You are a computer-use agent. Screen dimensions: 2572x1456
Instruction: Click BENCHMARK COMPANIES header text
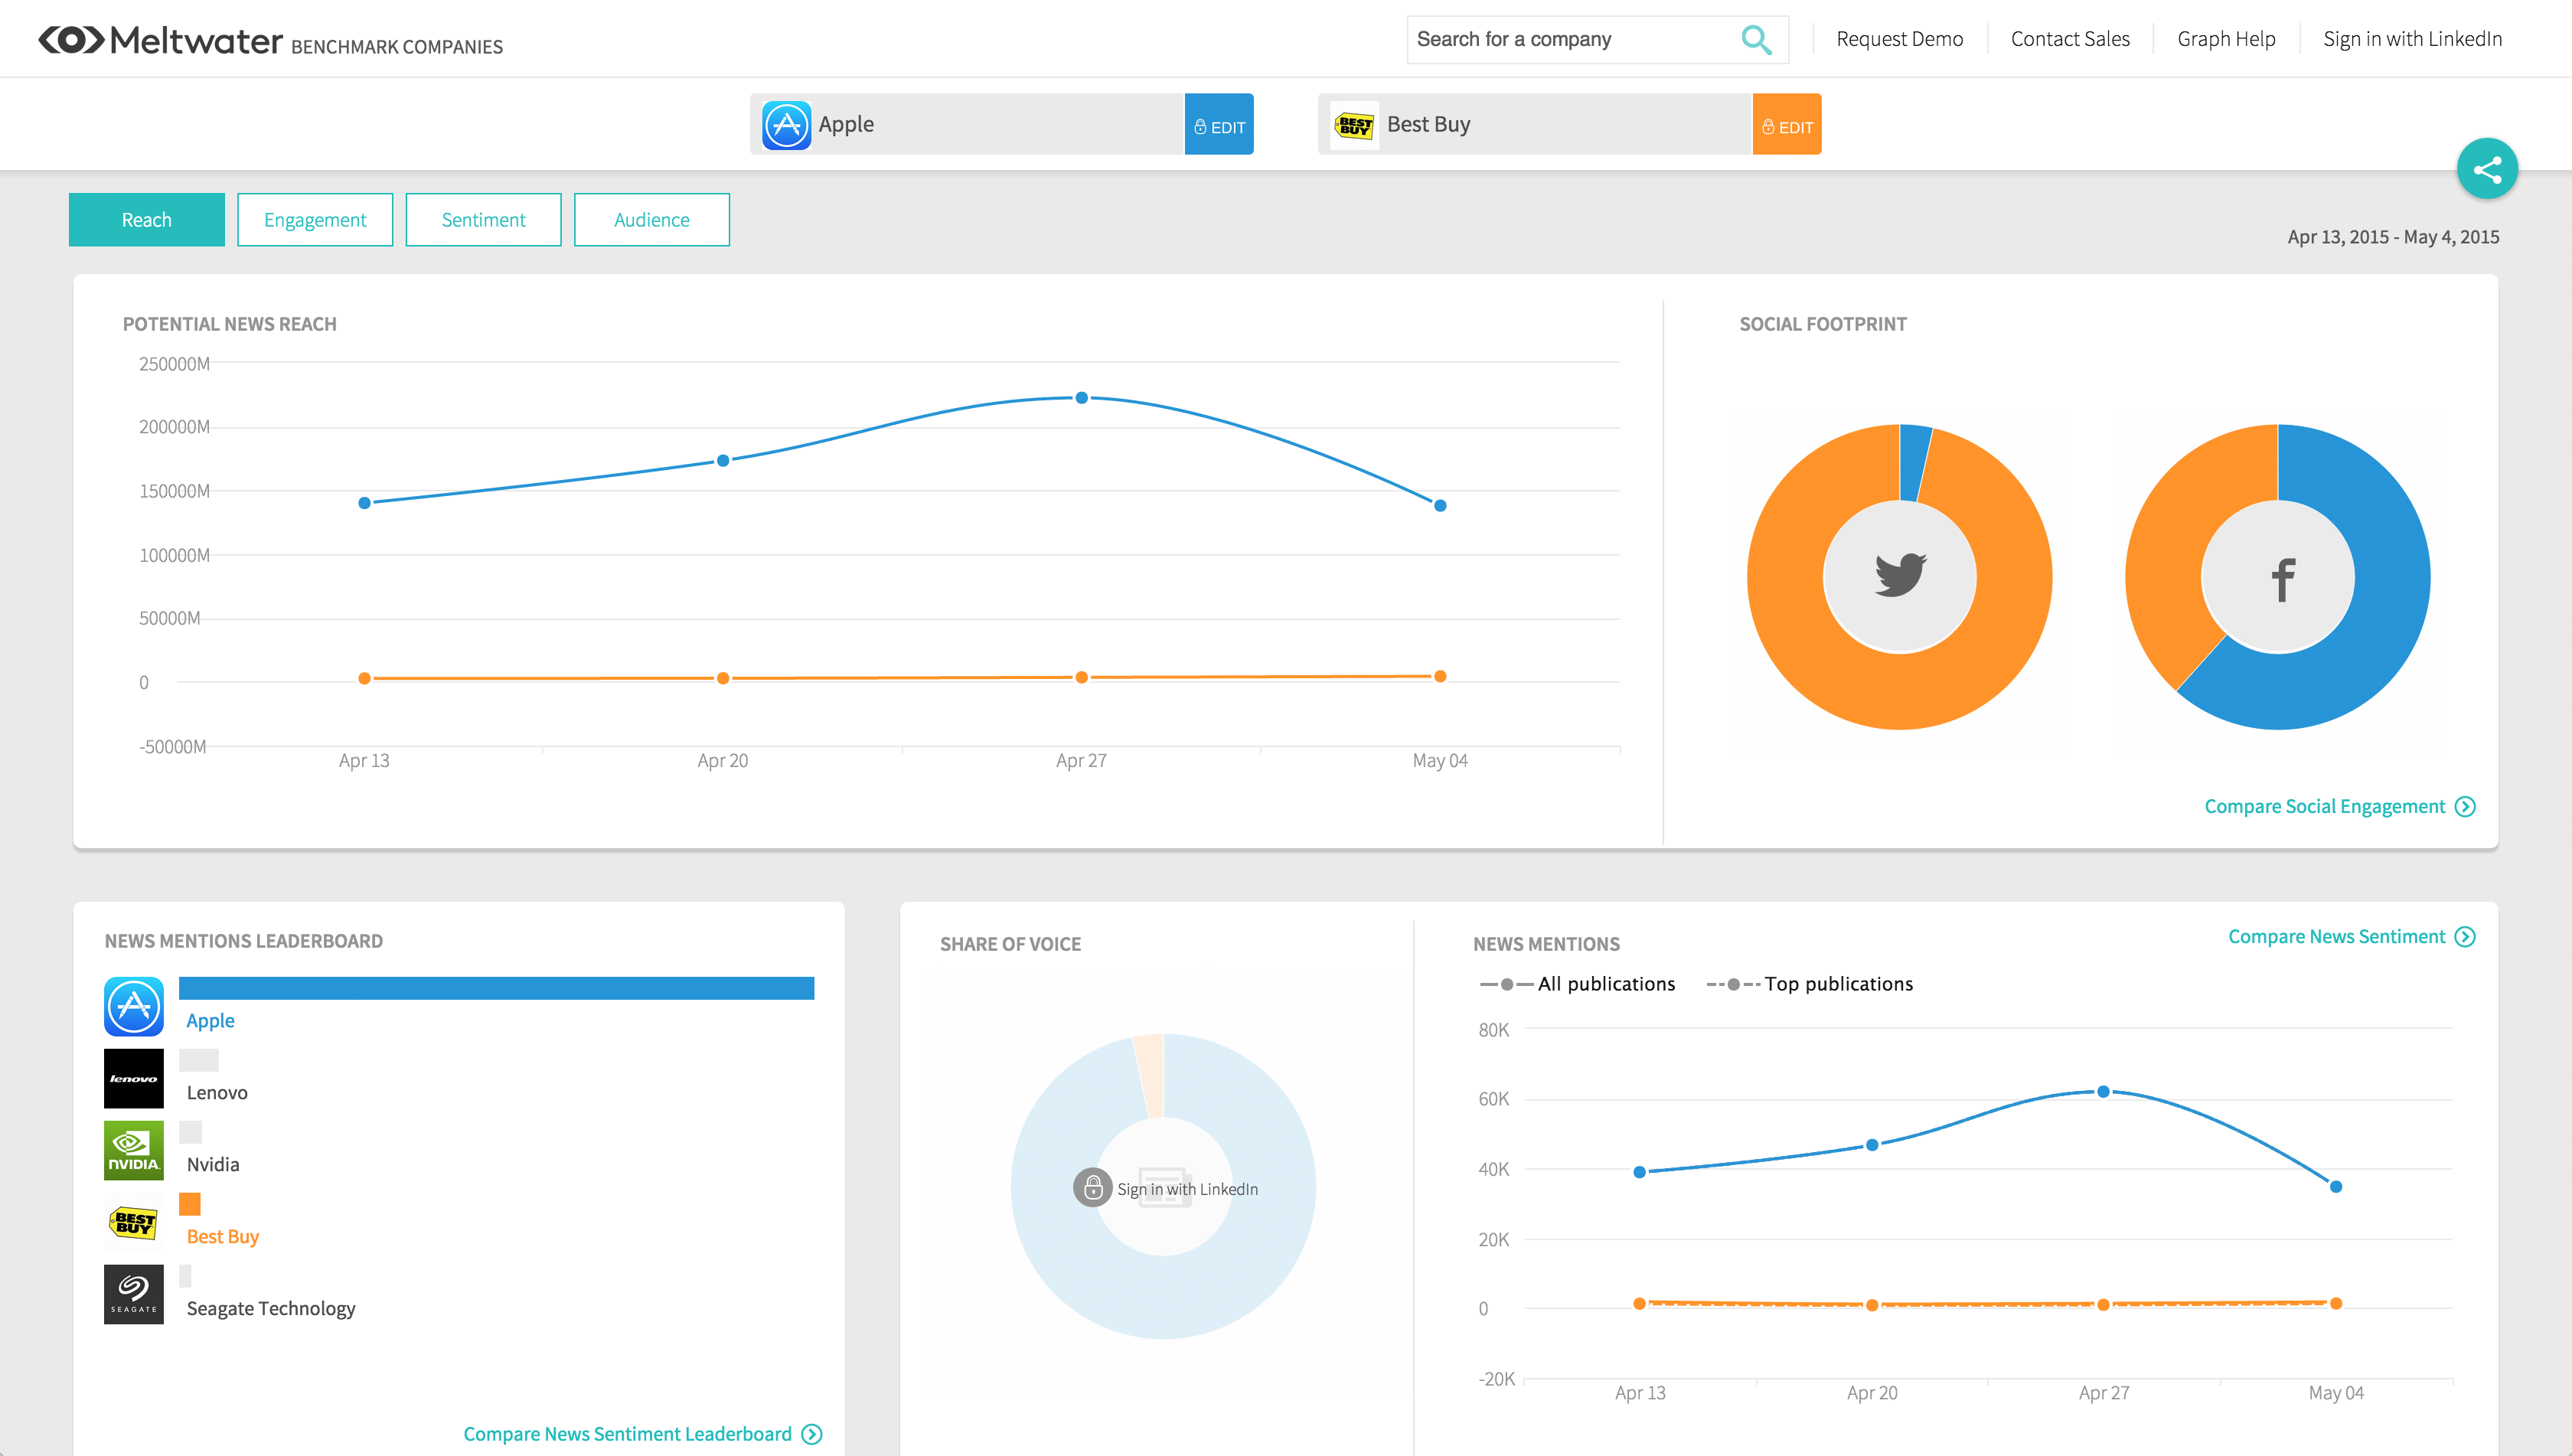397,47
